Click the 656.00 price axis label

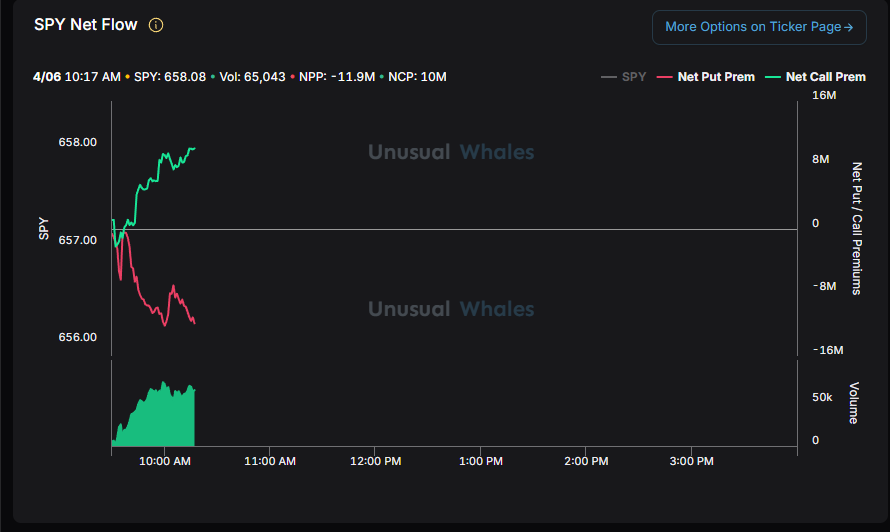coord(78,337)
